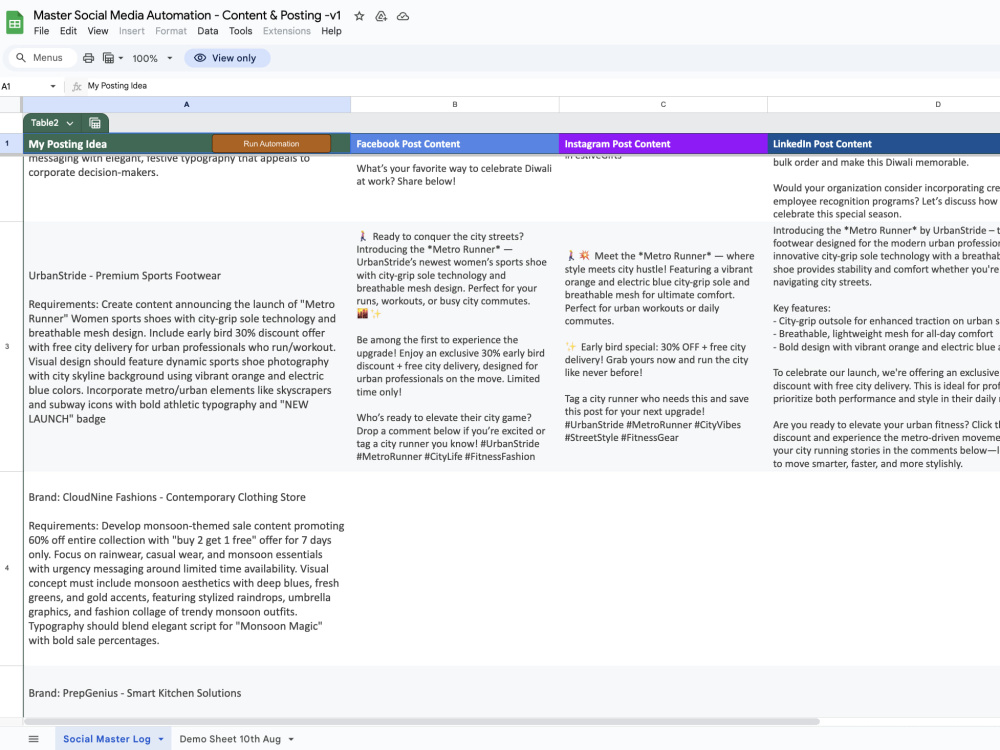Expand the name box dropdown arrow
The image size is (1000, 750).
pos(53,86)
